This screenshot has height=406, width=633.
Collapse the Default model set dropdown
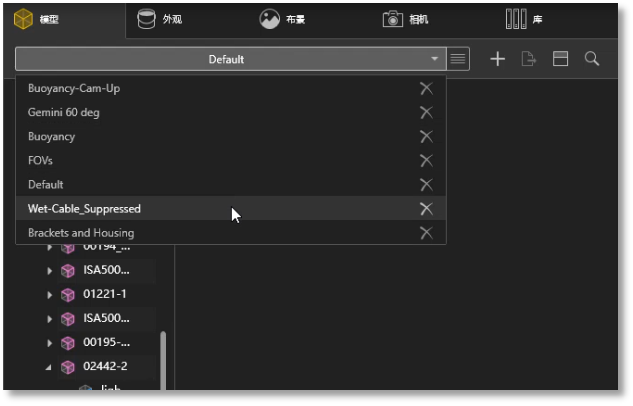(x=433, y=59)
